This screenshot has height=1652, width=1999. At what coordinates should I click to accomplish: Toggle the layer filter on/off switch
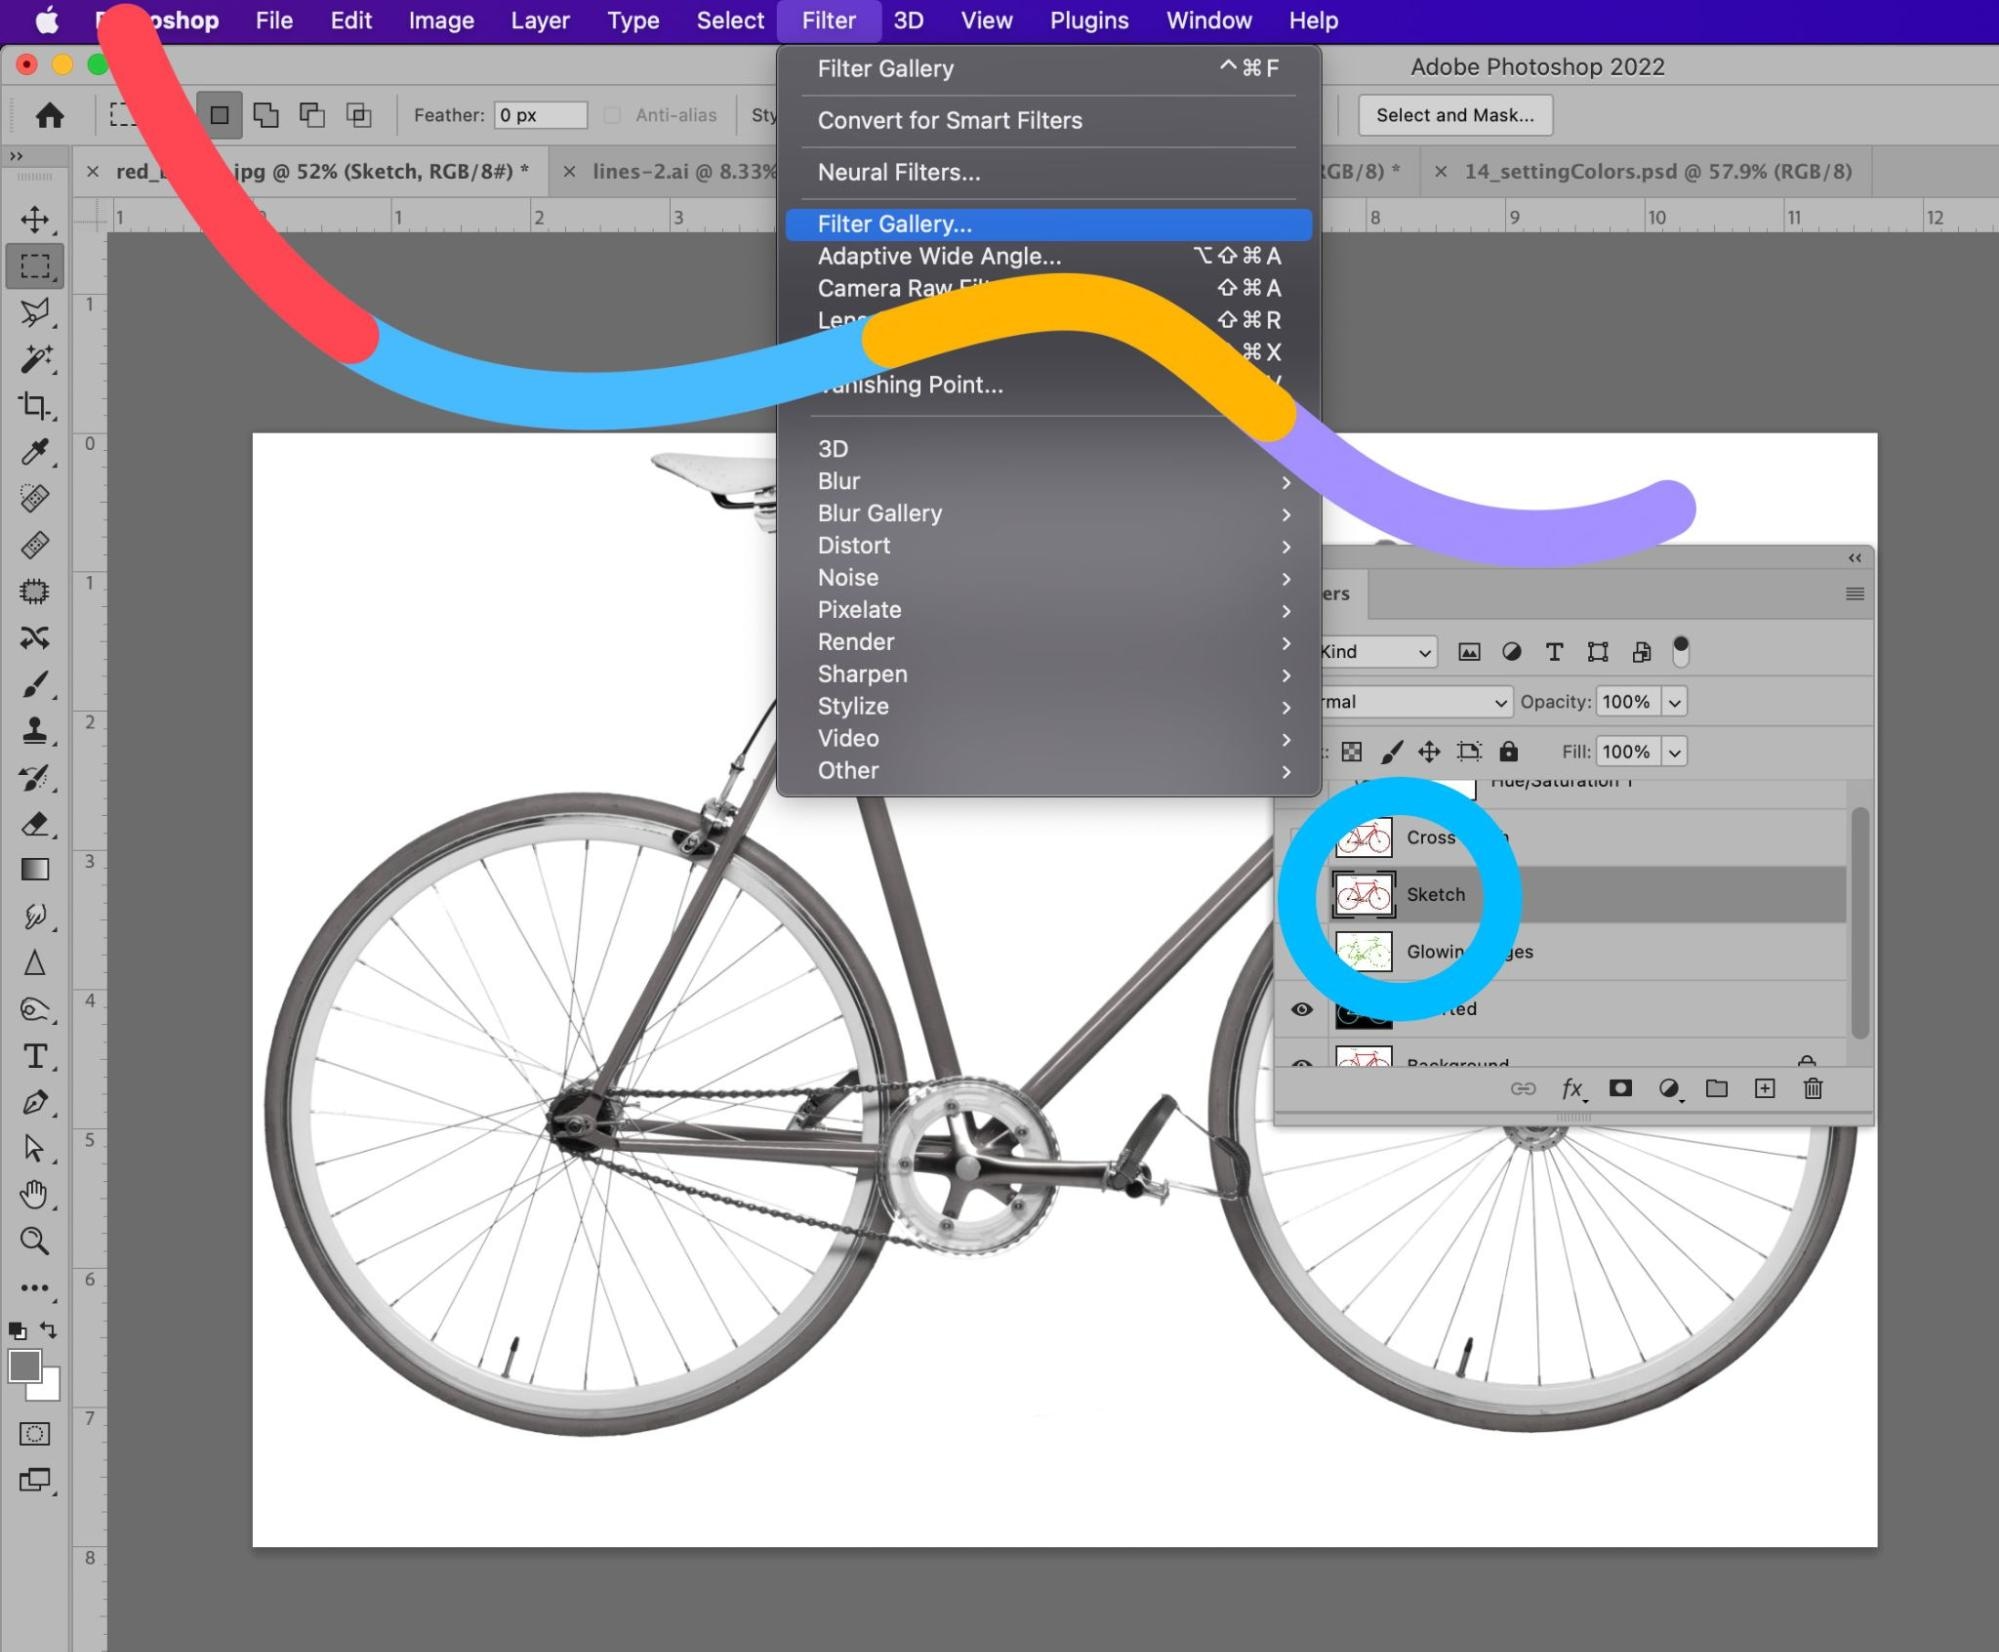1680,651
